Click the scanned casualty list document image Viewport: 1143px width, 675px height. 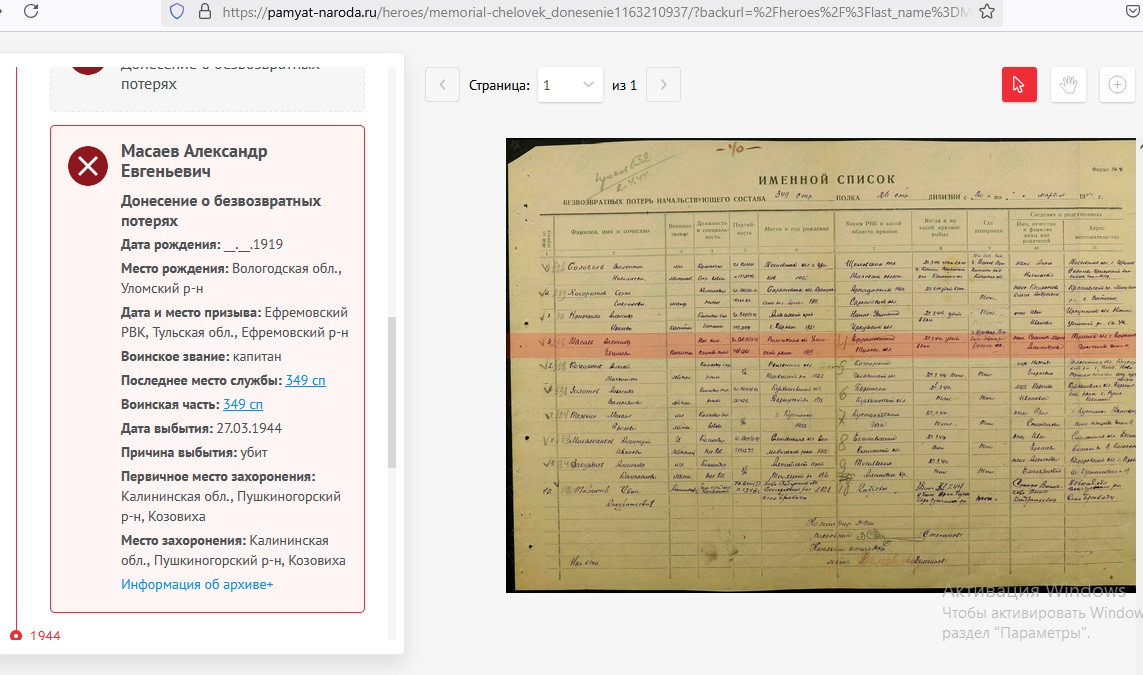pyautogui.click(x=821, y=364)
